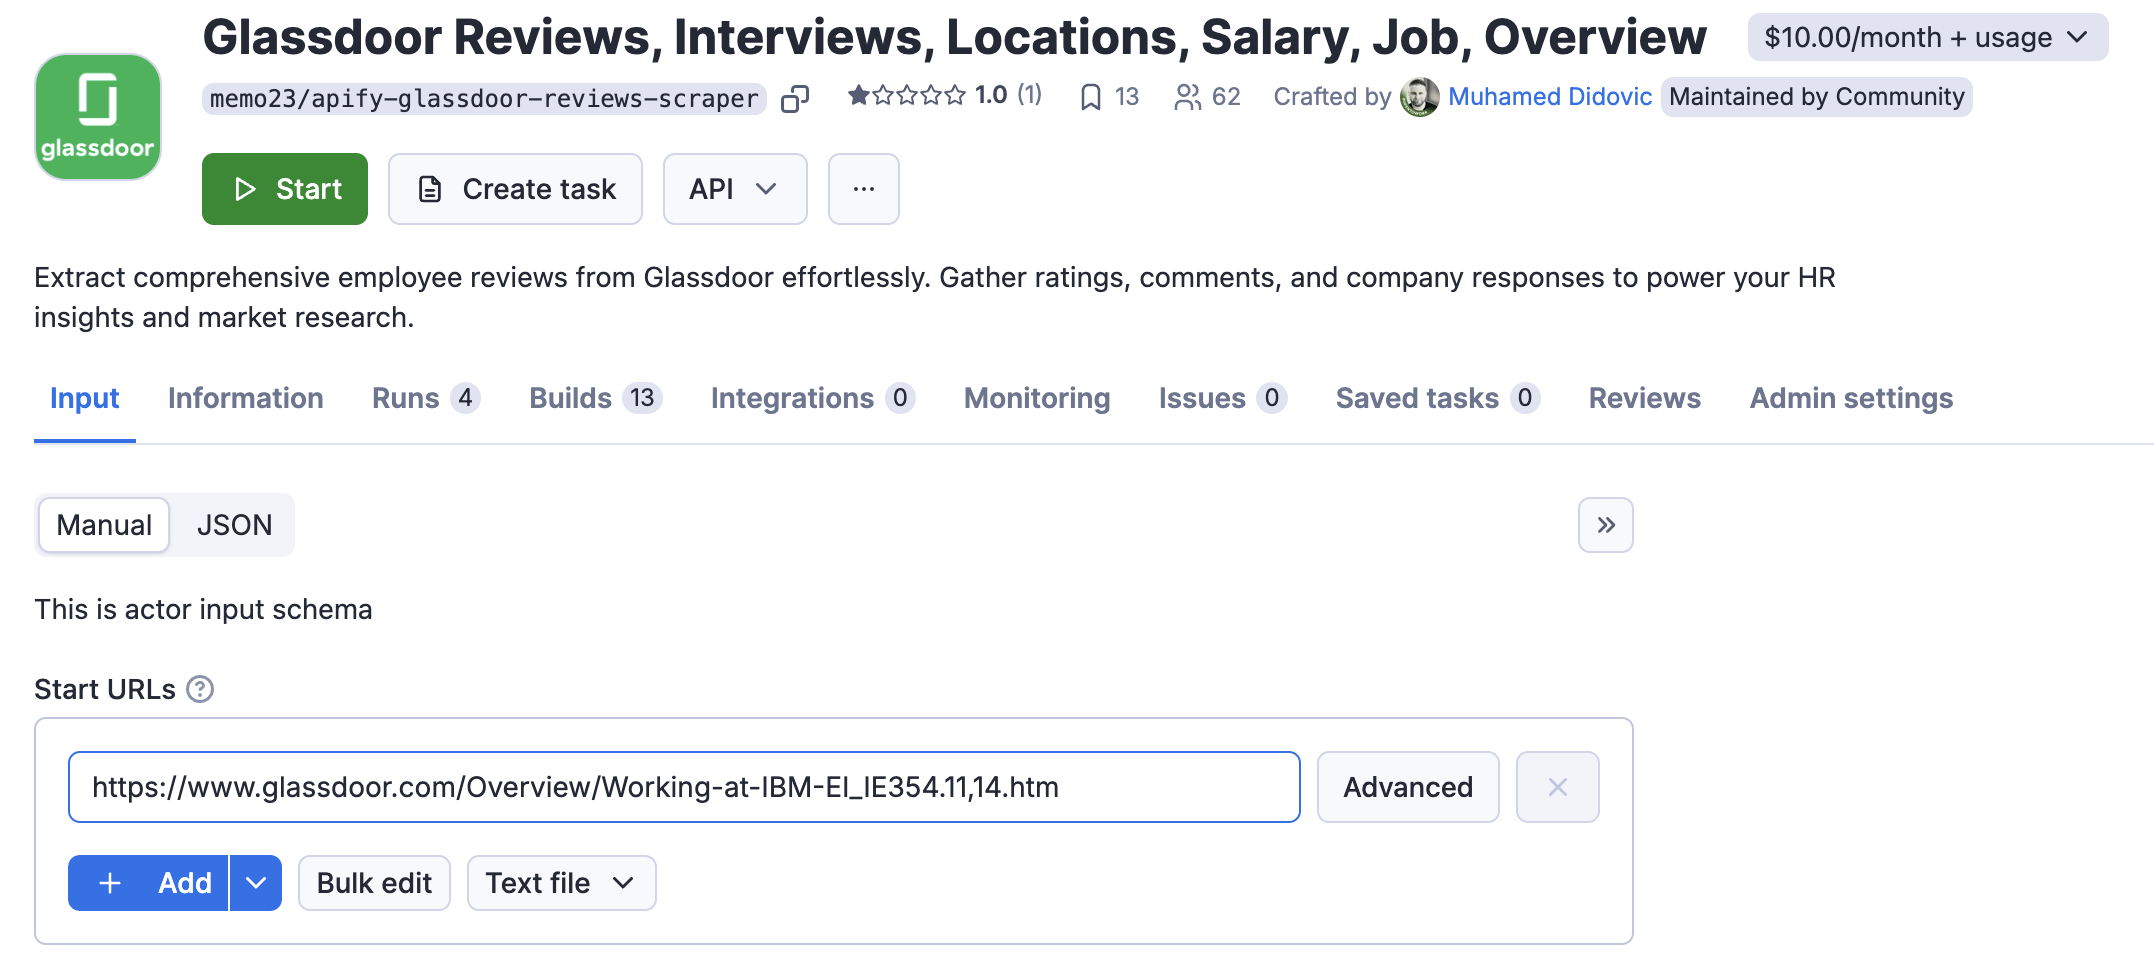Expand the $10.00/month + usage pricing dropdown
Image resolution: width=2154 pixels, height=972 pixels.
point(1928,38)
